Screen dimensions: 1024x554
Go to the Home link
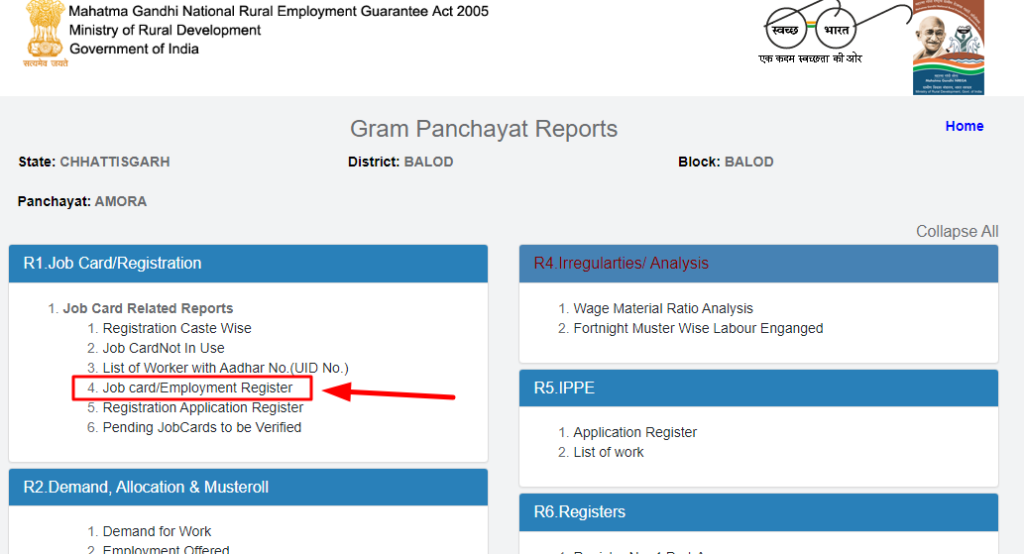(964, 126)
